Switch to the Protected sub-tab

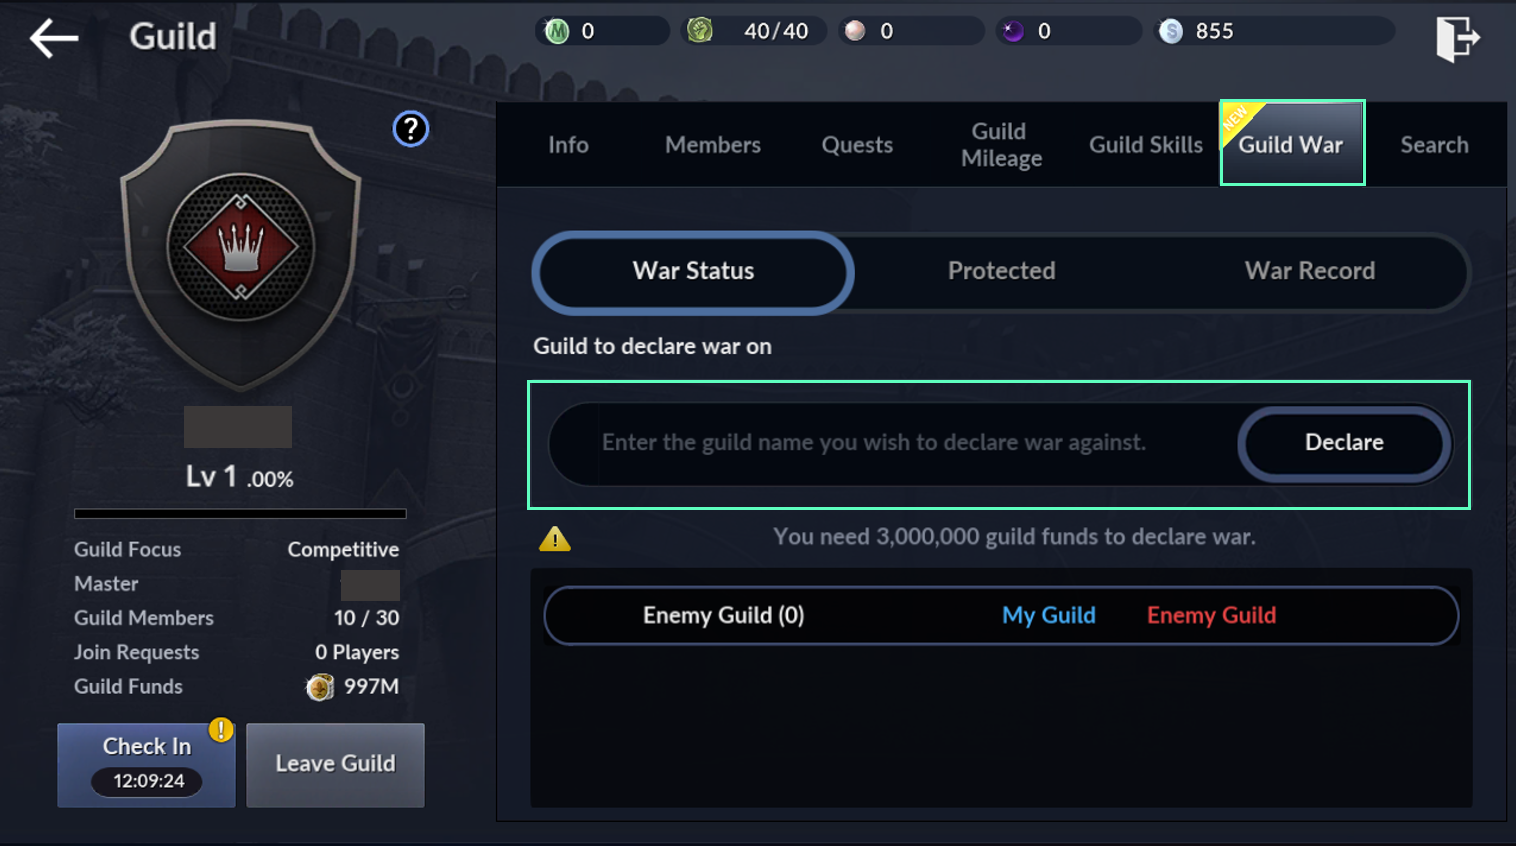[x=1001, y=271]
